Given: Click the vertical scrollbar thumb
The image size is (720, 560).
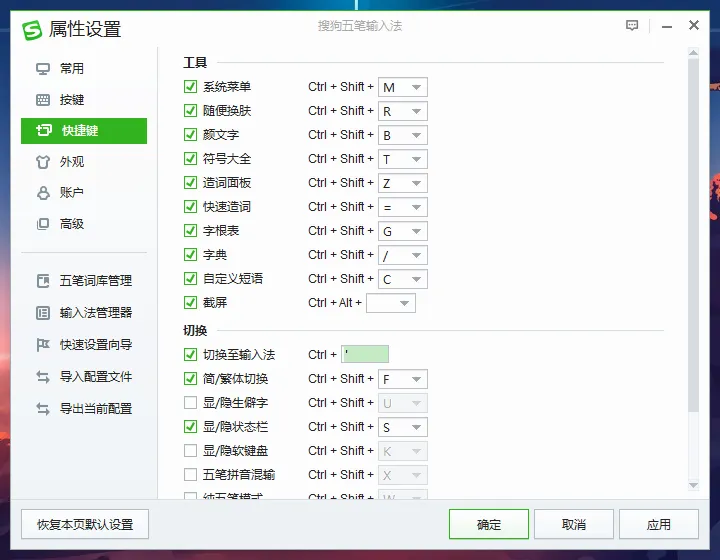Looking at the screenshot, I should point(693,235).
